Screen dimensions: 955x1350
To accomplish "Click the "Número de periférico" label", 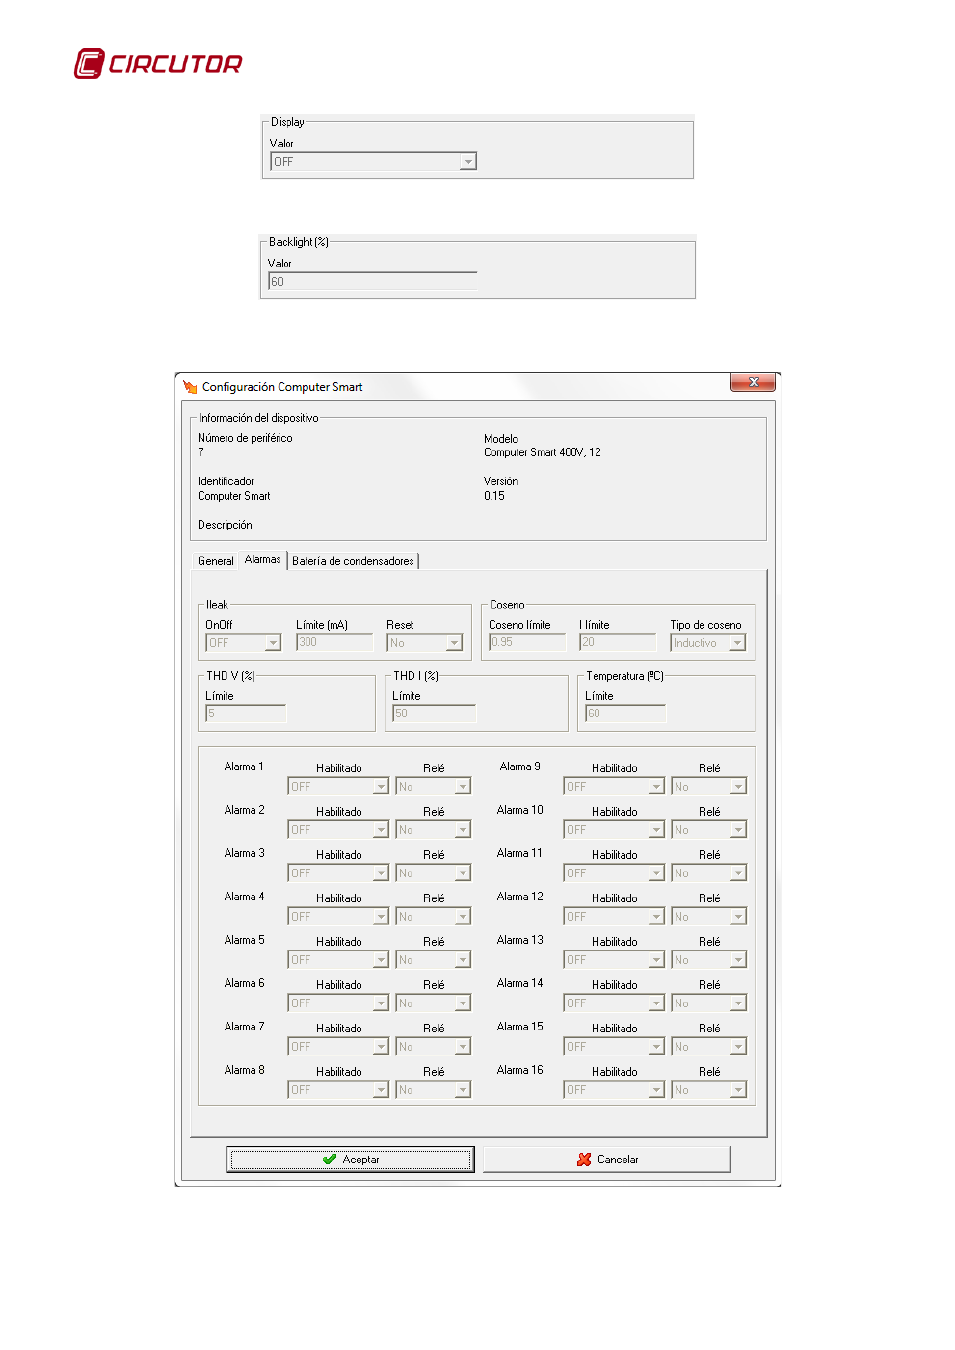I will (245, 438).
